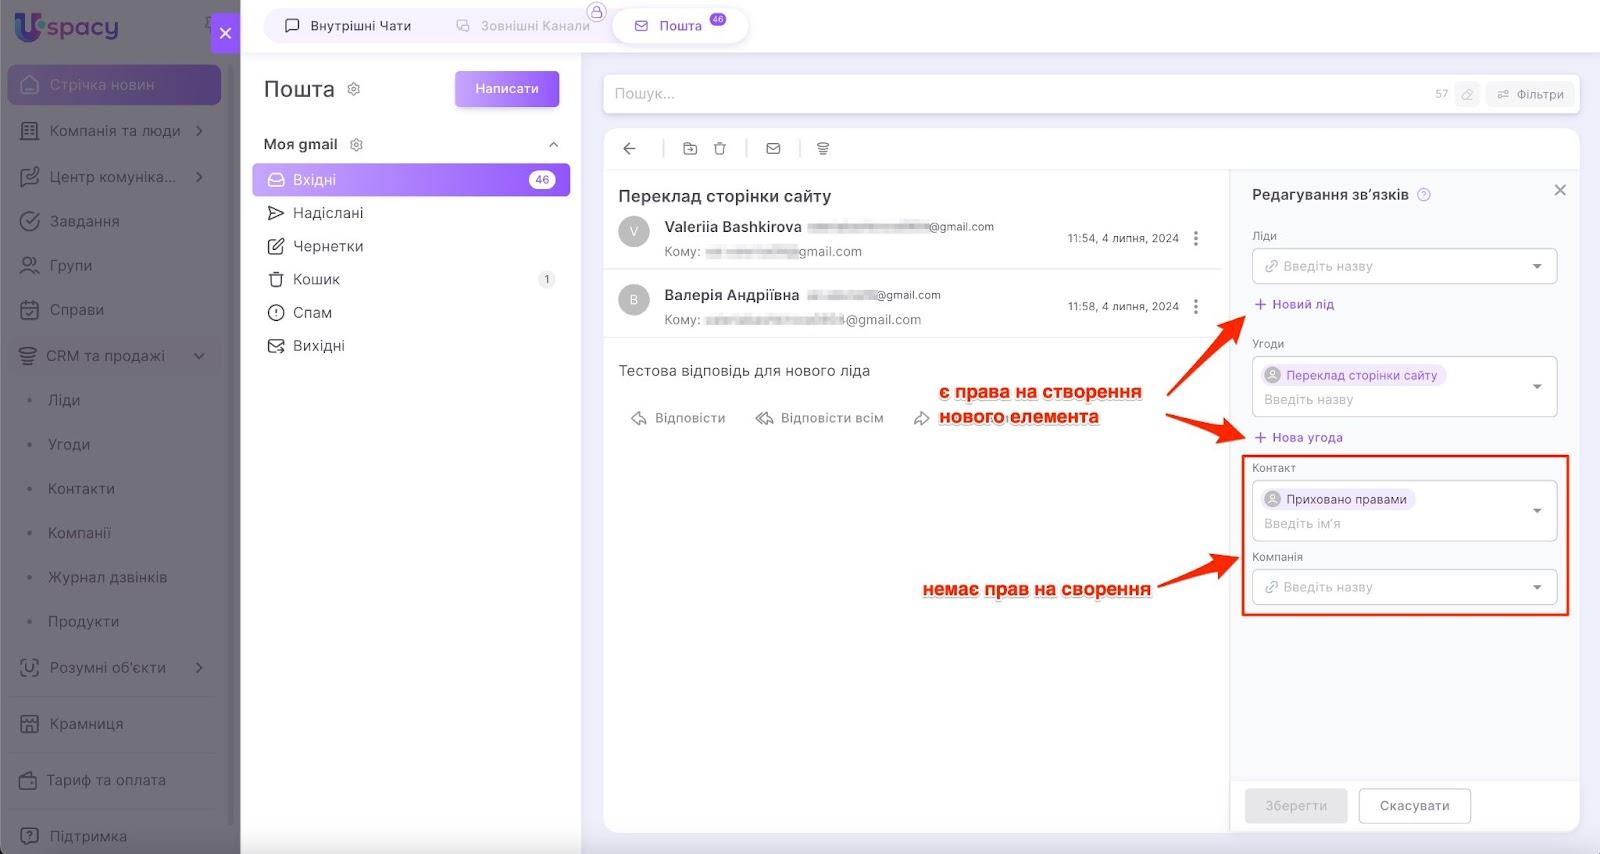Viewport: 1600px width, 854px height.
Task: Open Контакти under CRM та продажі
Action: pyautogui.click(x=81, y=489)
